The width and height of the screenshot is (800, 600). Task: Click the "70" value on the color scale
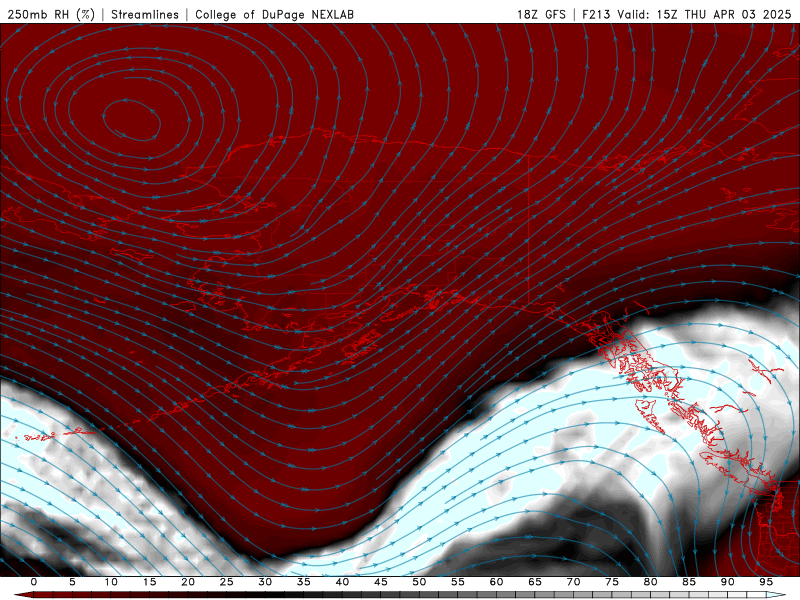tap(573, 582)
